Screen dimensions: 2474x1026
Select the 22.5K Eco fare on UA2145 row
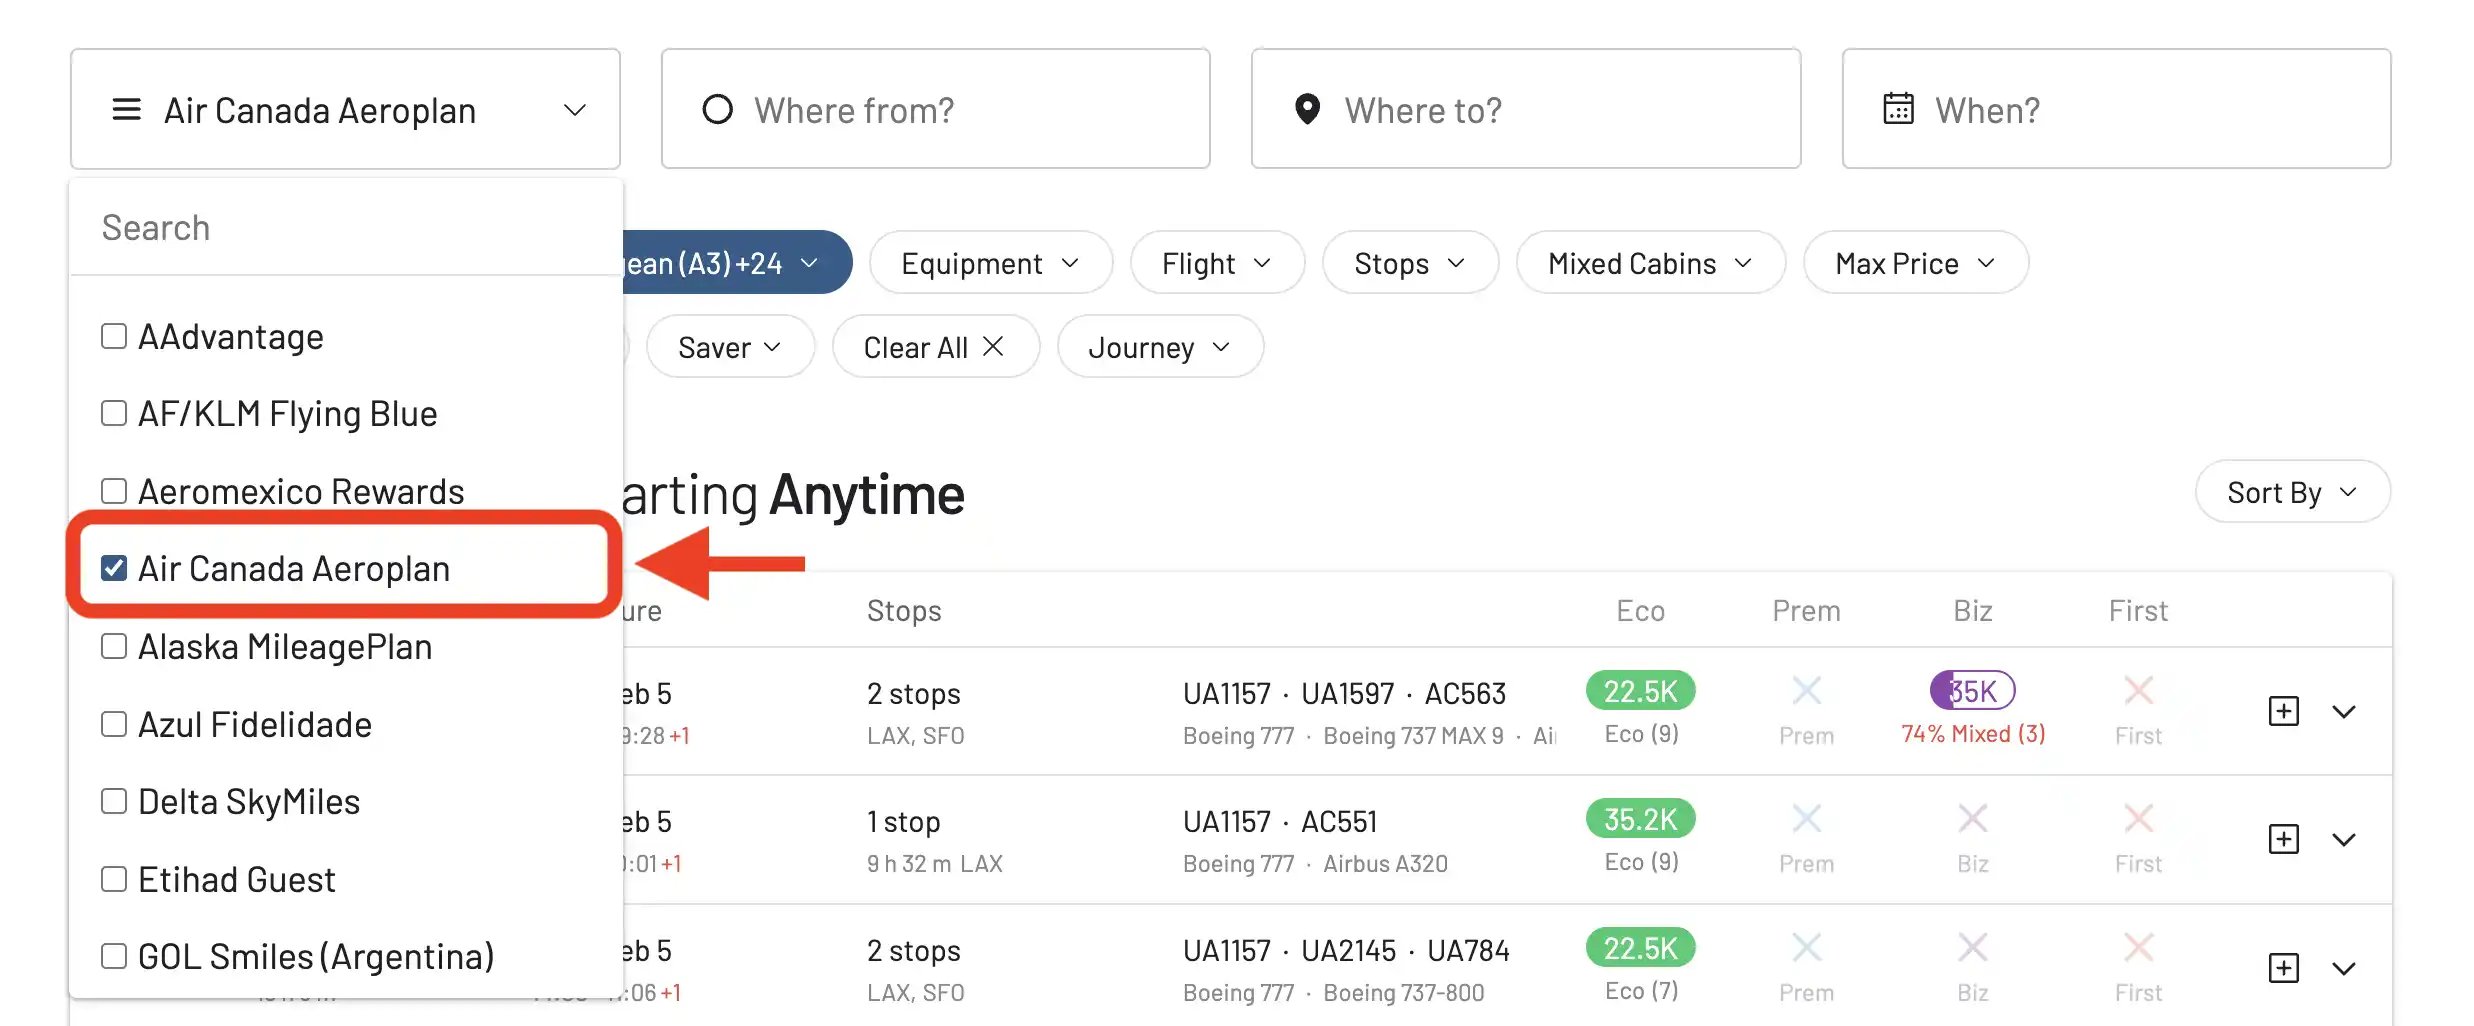(x=1640, y=948)
